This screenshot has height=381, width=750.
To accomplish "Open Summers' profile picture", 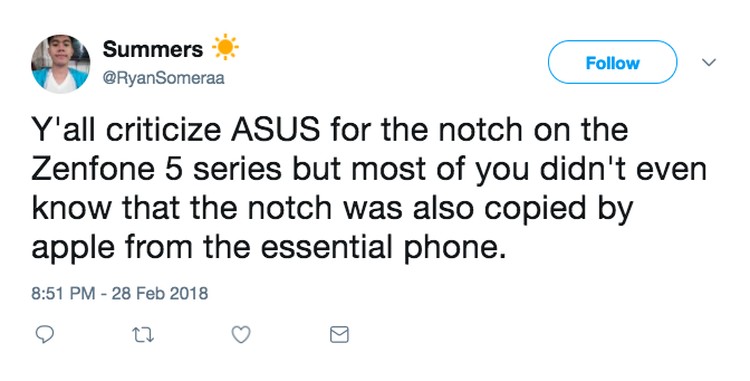I will point(61,64).
